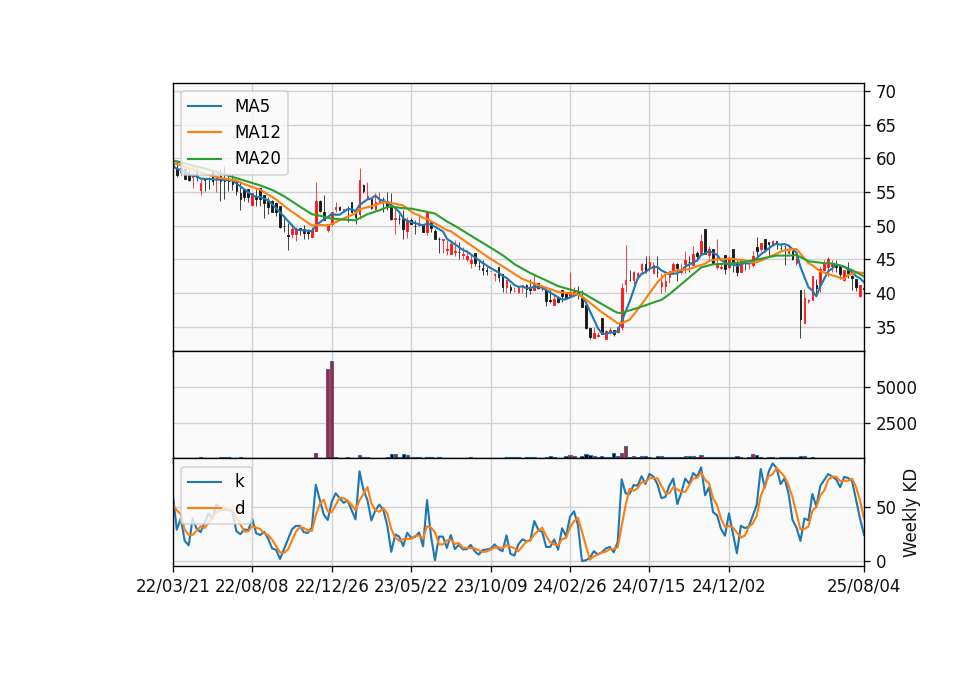Click the d legend label
Screen dimensions: 960x690
(x=239, y=508)
